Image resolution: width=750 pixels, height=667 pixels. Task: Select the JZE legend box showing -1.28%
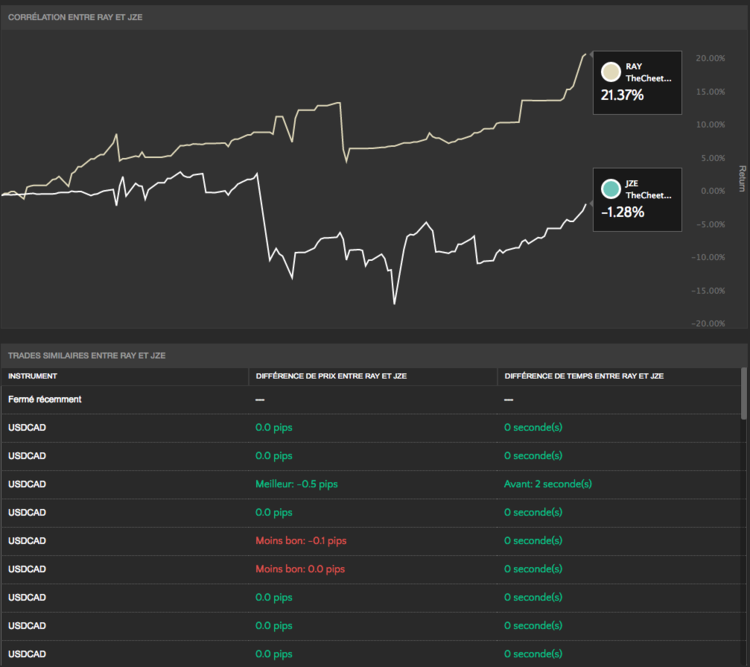(x=637, y=200)
